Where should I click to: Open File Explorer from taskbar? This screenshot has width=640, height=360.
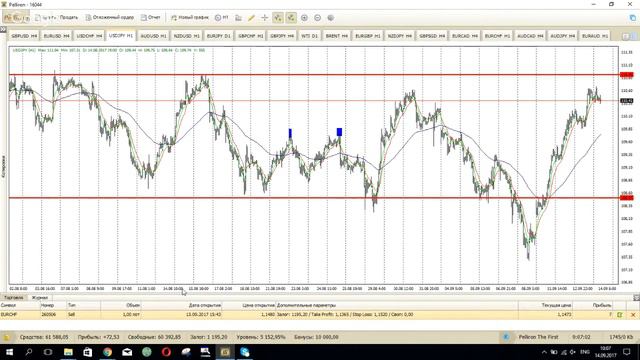(x=68, y=352)
